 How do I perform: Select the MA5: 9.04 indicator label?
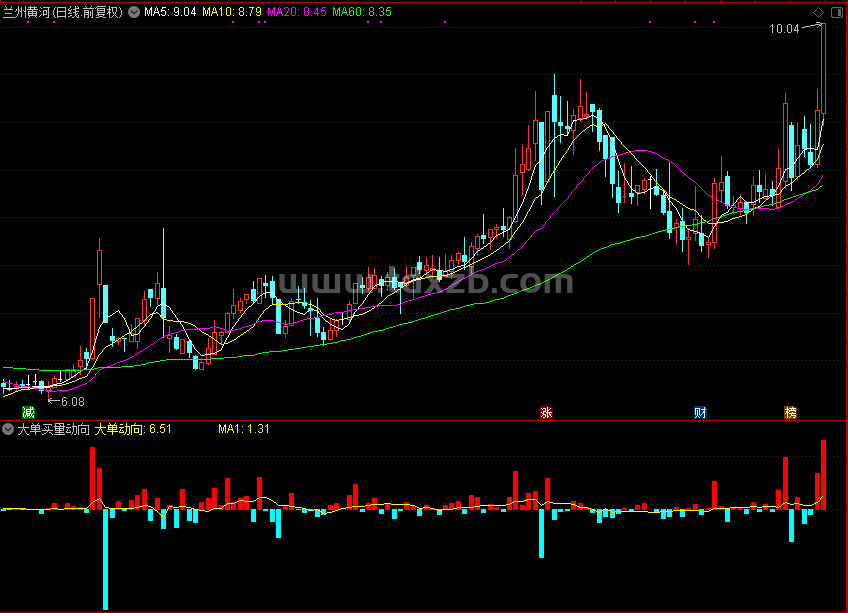point(170,12)
